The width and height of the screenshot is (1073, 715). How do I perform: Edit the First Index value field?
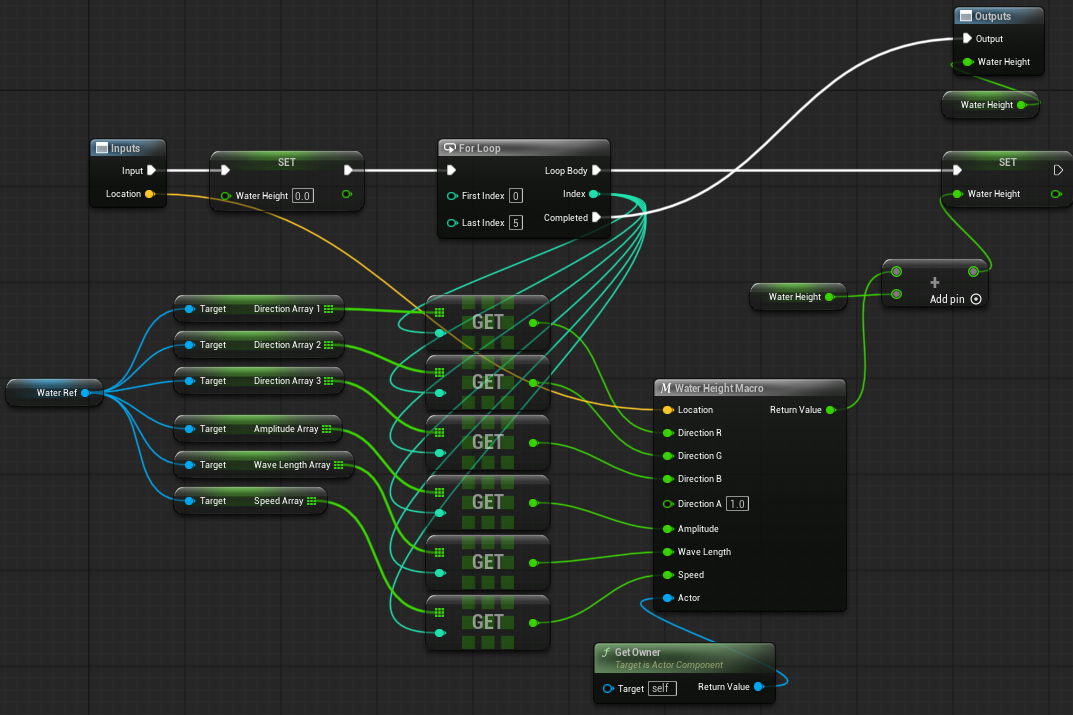(x=516, y=196)
